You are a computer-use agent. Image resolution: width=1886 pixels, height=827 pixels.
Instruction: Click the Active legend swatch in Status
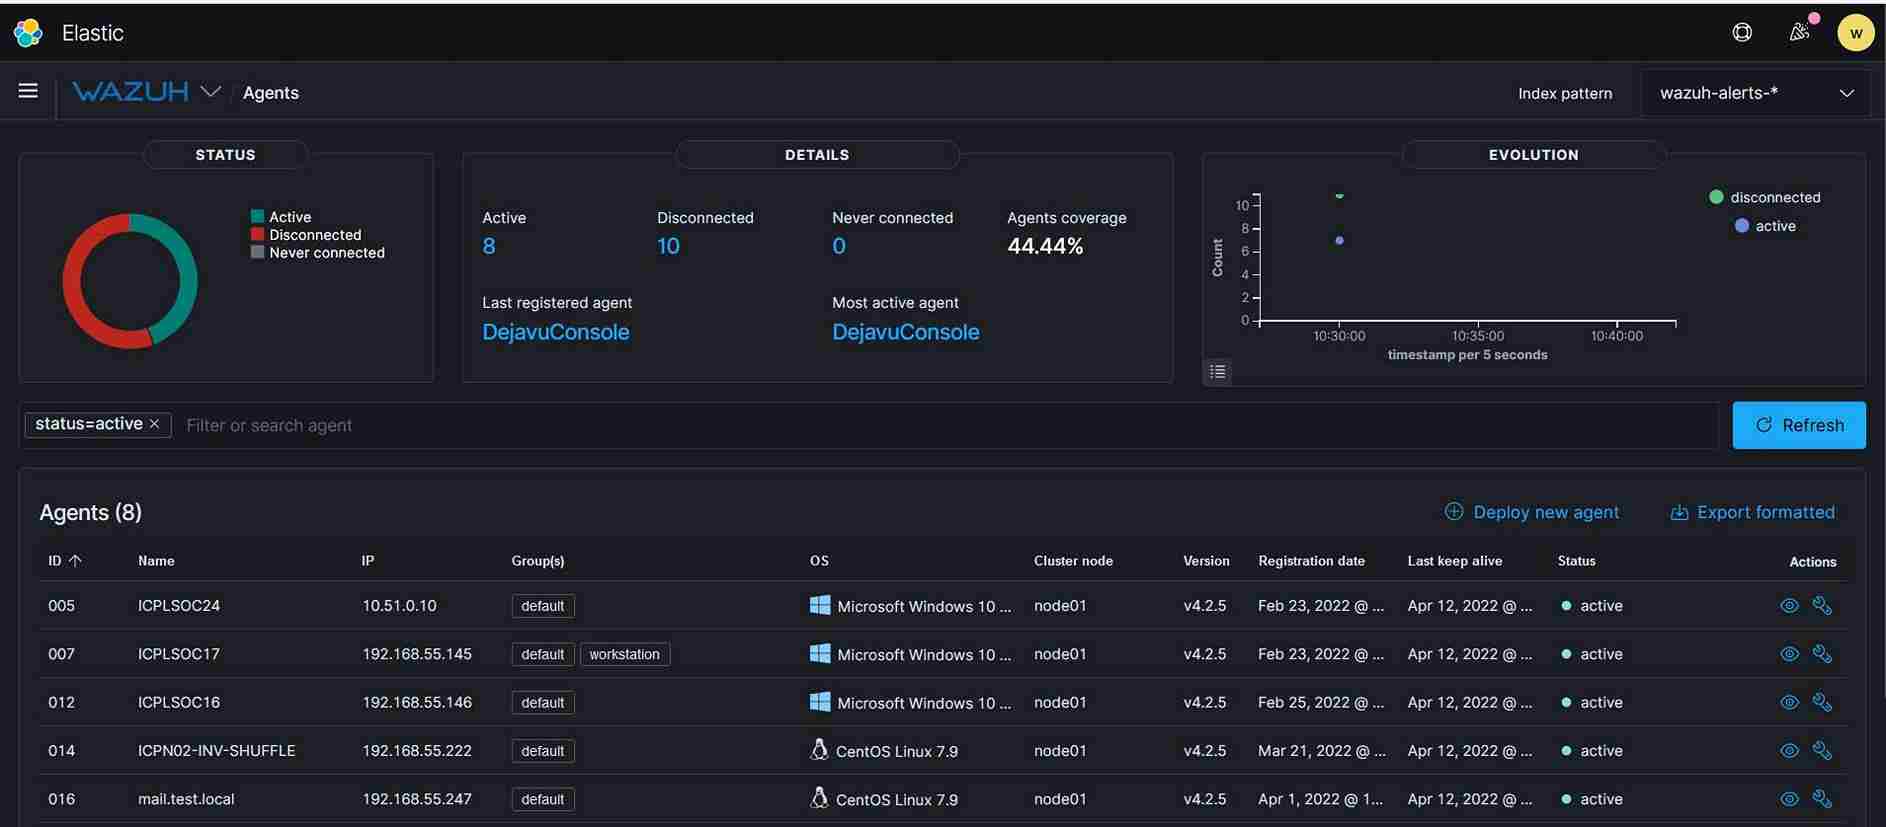[x=257, y=216]
